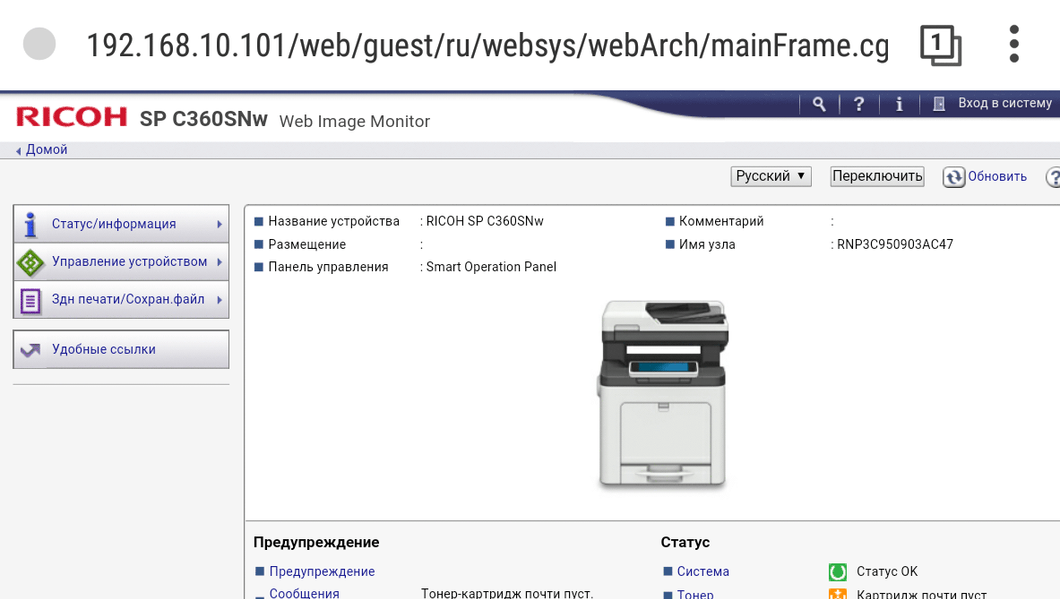Click the info 'i' icon in header
This screenshot has width=1060, height=599.
tap(898, 104)
